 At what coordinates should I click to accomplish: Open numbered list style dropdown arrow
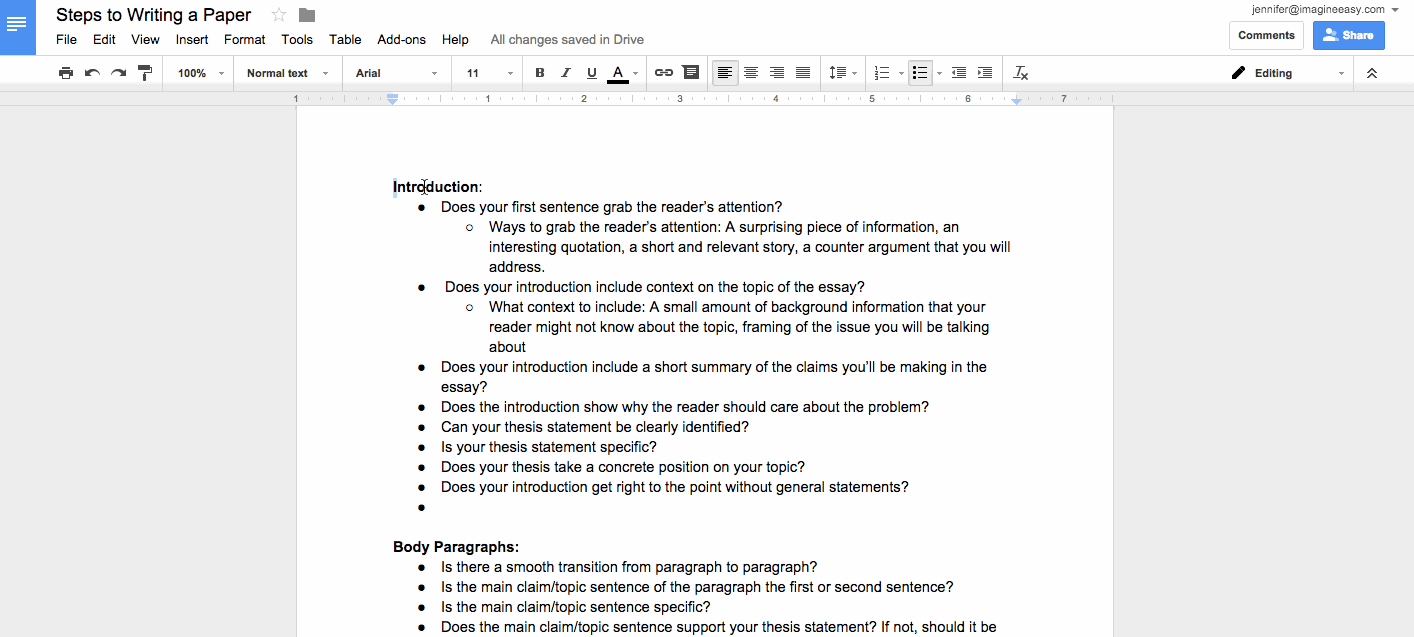(901, 74)
